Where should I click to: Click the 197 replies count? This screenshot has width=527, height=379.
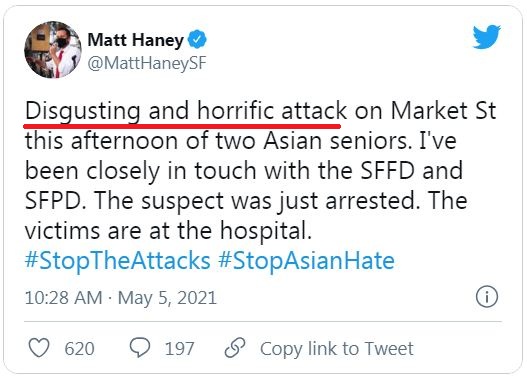[x=179, y=348]
